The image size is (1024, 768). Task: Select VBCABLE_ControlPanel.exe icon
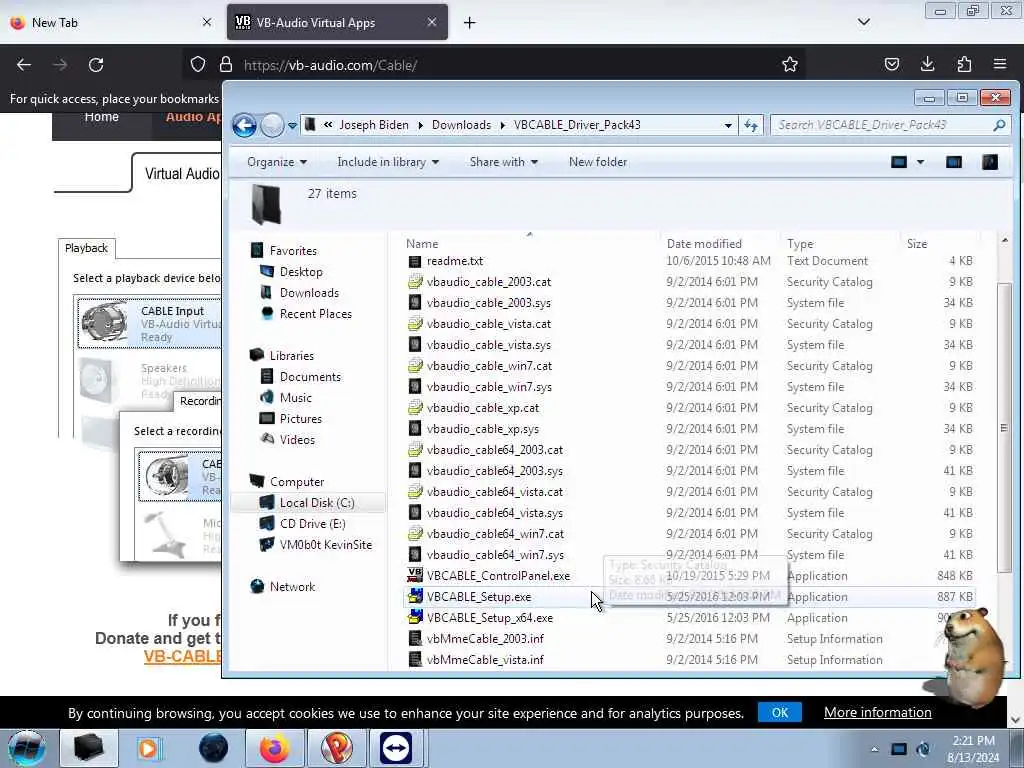pyautogui.click(x=415, y=575)
